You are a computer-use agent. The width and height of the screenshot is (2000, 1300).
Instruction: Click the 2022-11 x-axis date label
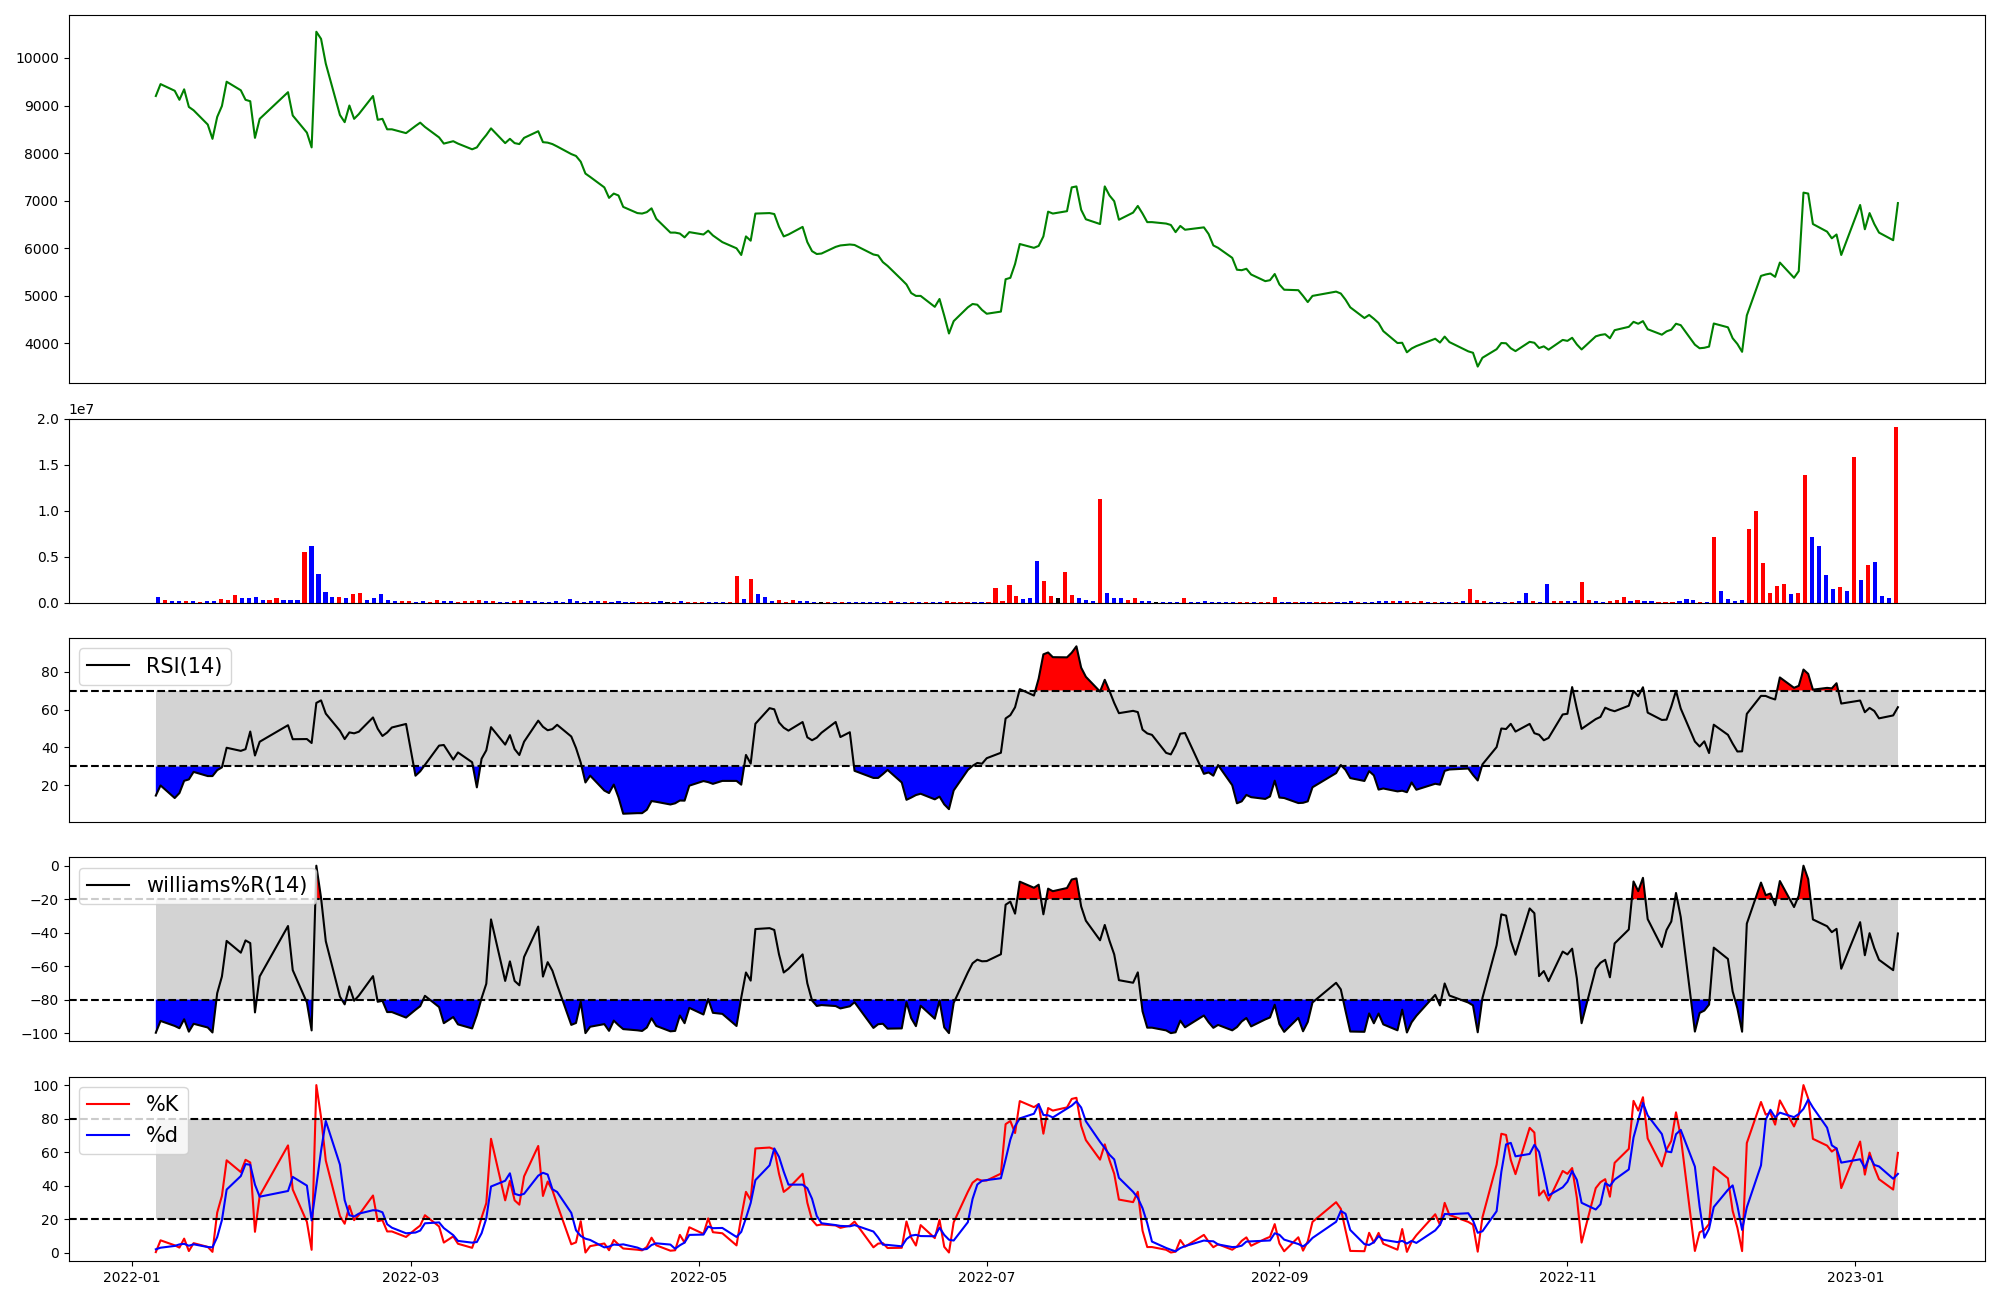point(1567,1277)
